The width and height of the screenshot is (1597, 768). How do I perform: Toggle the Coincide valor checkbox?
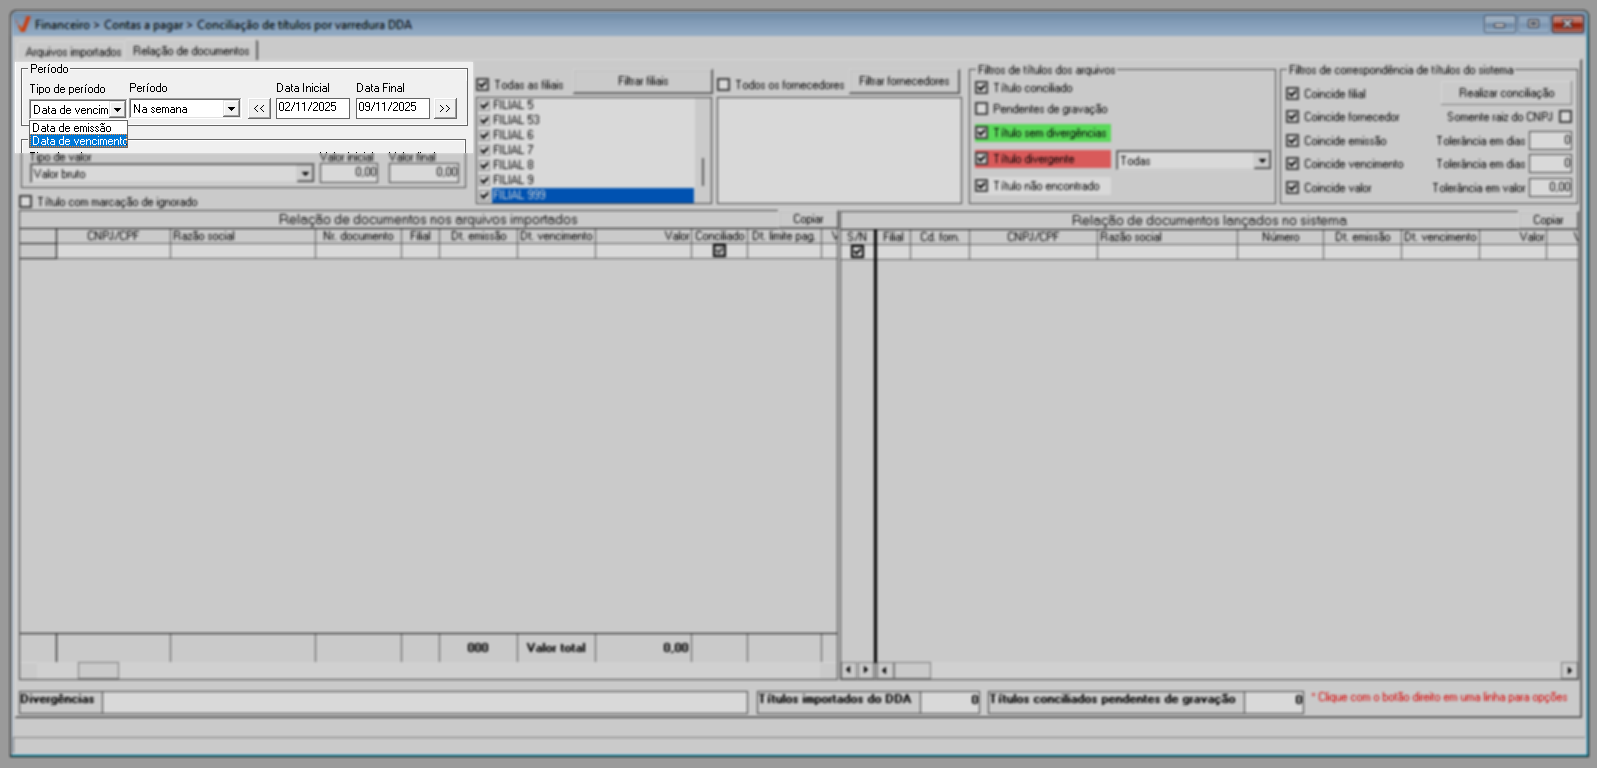pos(1293,188)
